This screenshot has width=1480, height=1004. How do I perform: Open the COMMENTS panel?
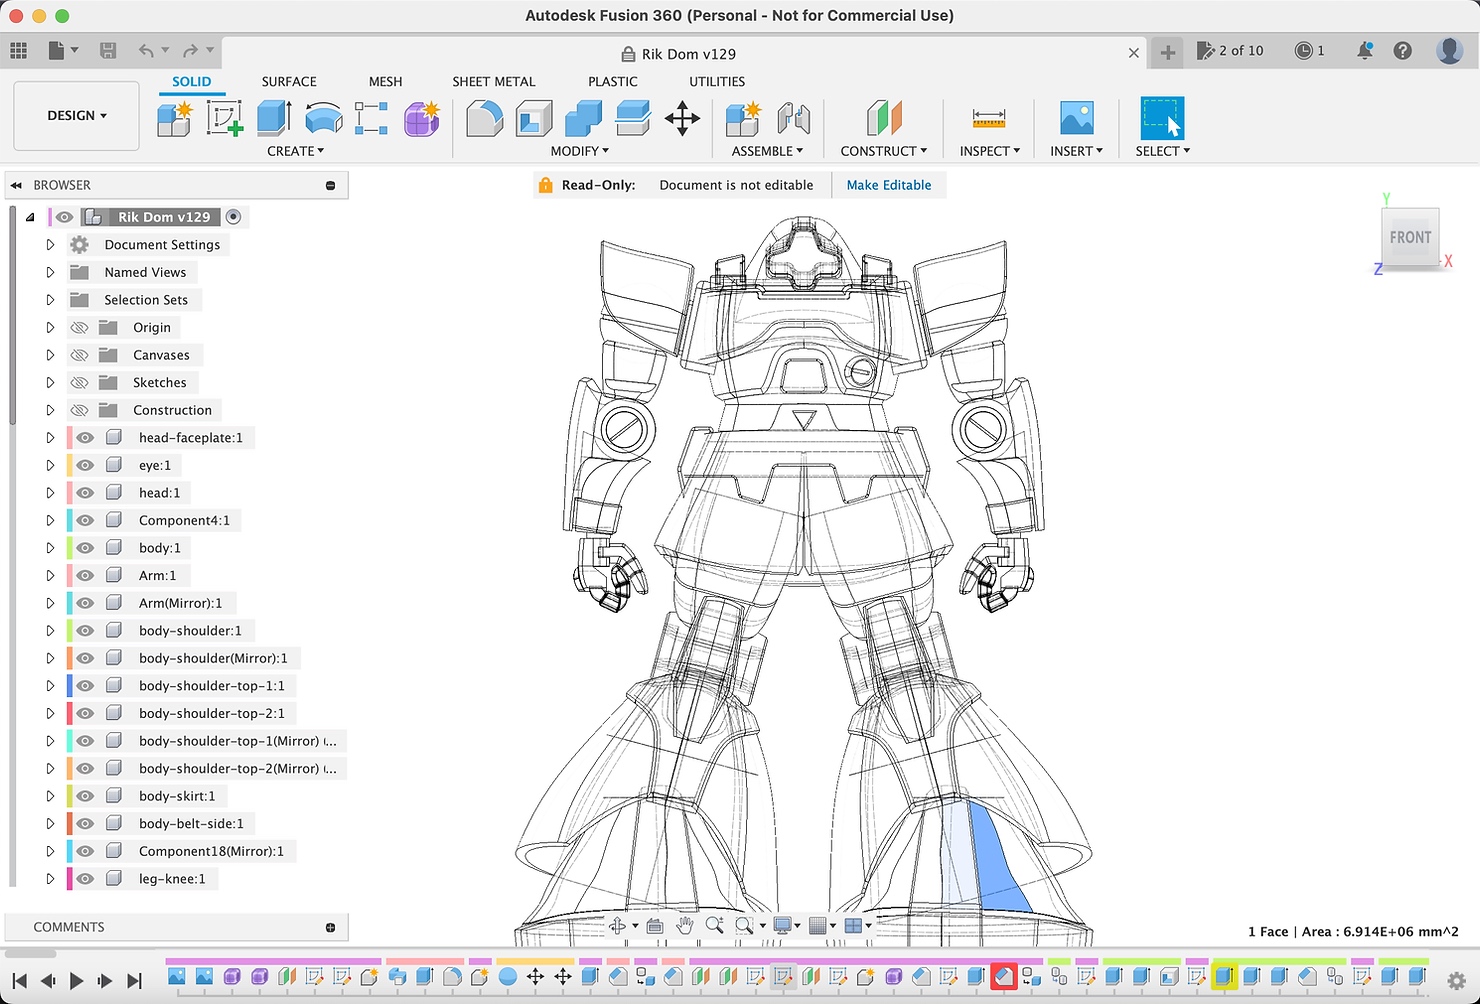pos(69,927)
